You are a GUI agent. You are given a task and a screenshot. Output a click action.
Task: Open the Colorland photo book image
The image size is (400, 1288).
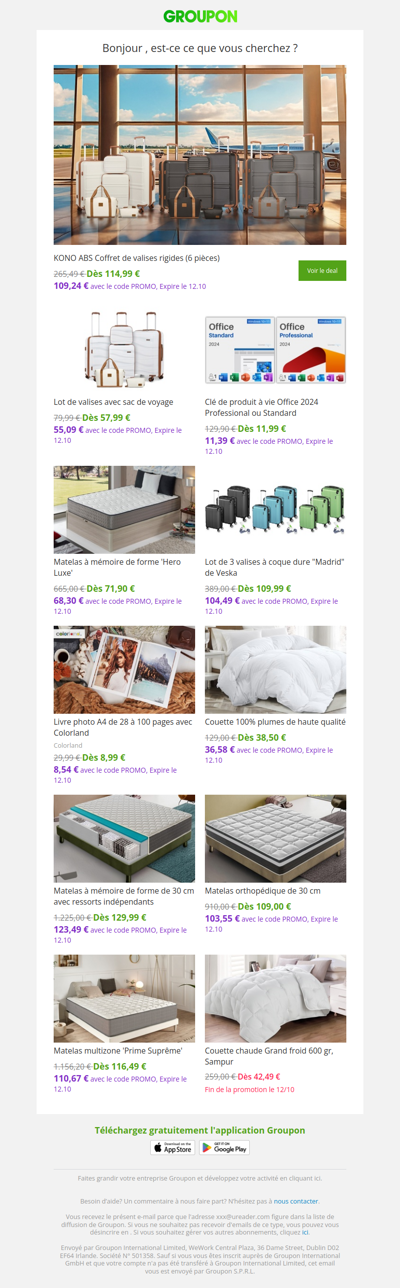[x=125, y=670]
